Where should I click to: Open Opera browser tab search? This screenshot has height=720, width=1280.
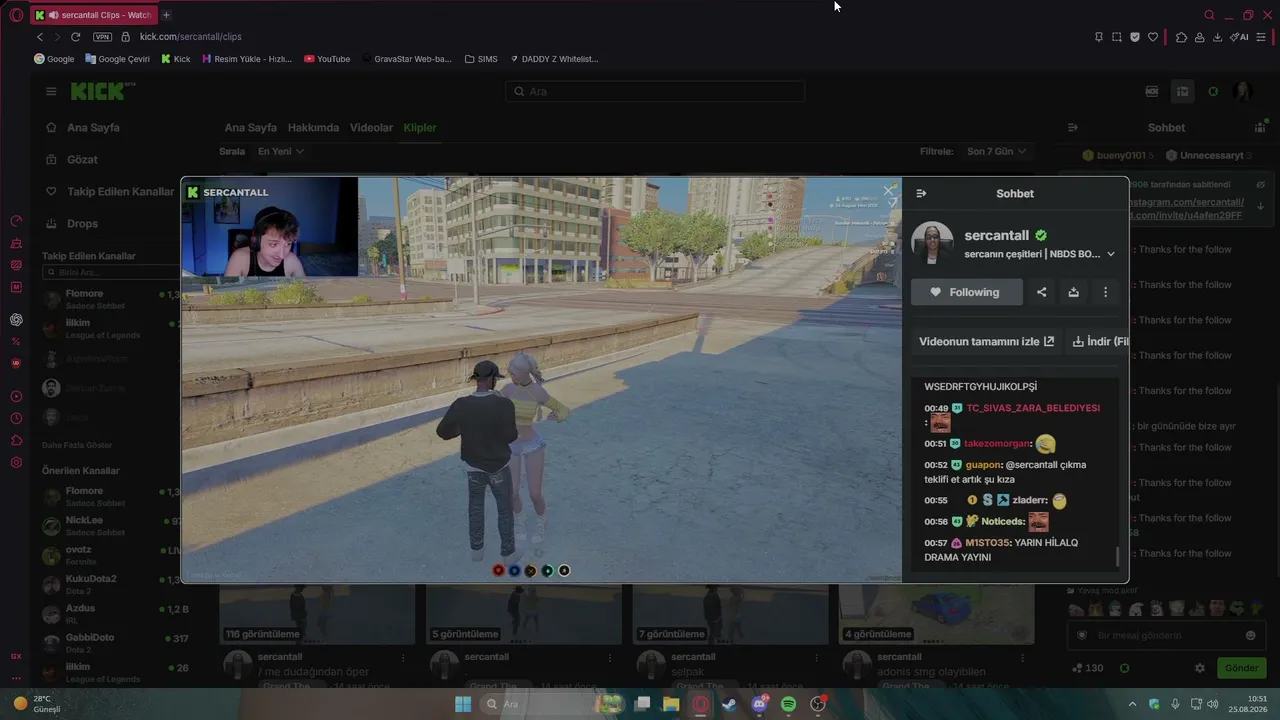tap(1209, 15)
